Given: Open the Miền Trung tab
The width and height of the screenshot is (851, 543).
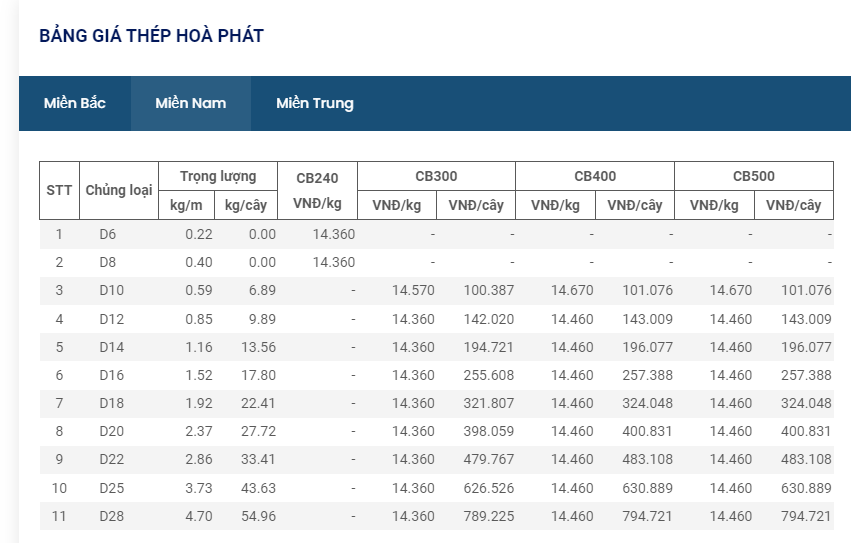Looking at the screenshot, I should [x=314, y=103].
